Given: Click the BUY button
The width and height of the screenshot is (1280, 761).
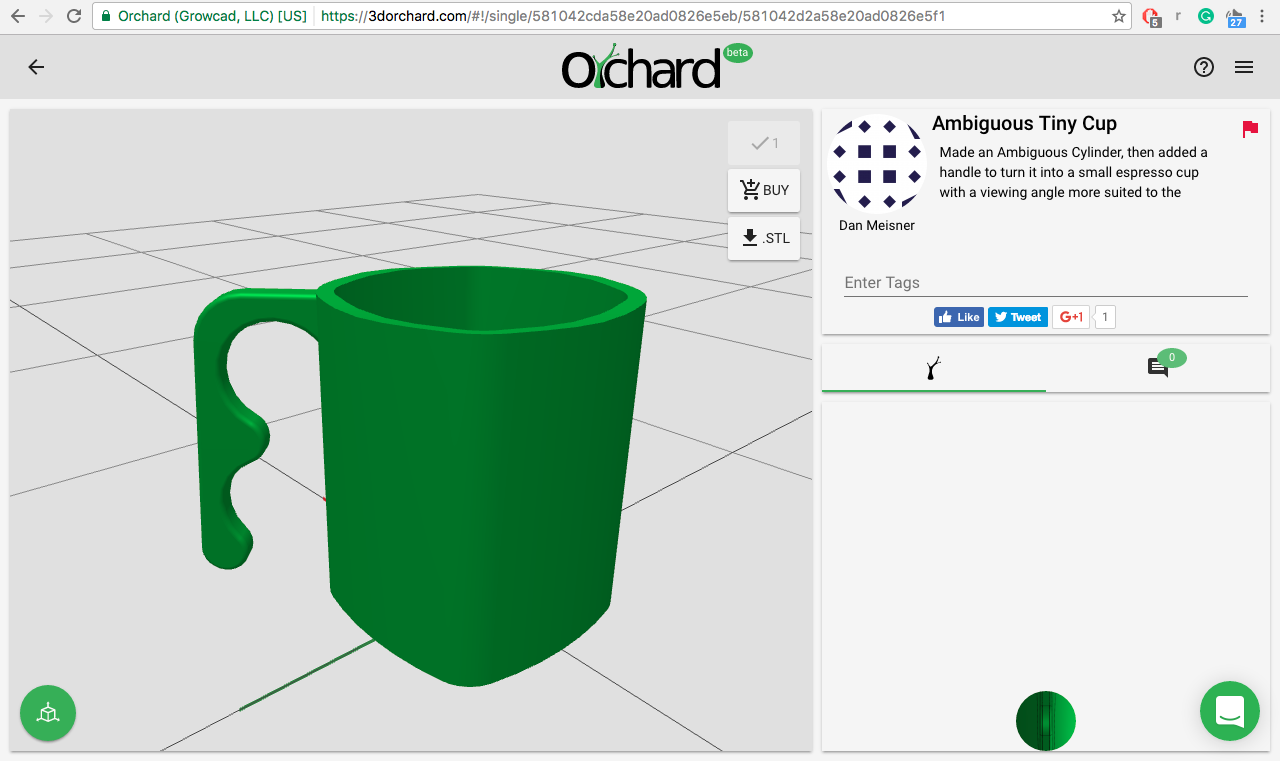Looking at the screenshot, I should [764, 190].
